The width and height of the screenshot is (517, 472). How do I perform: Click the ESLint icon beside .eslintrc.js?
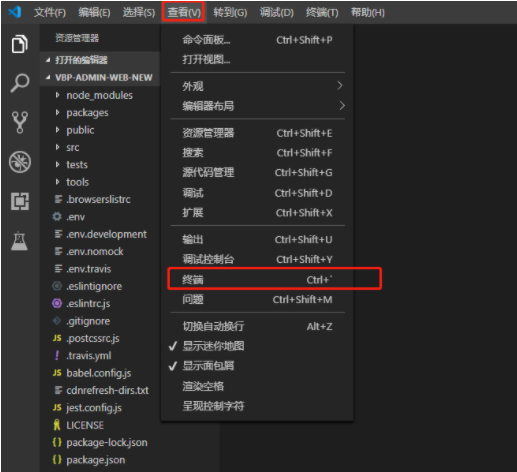(57, 303)
